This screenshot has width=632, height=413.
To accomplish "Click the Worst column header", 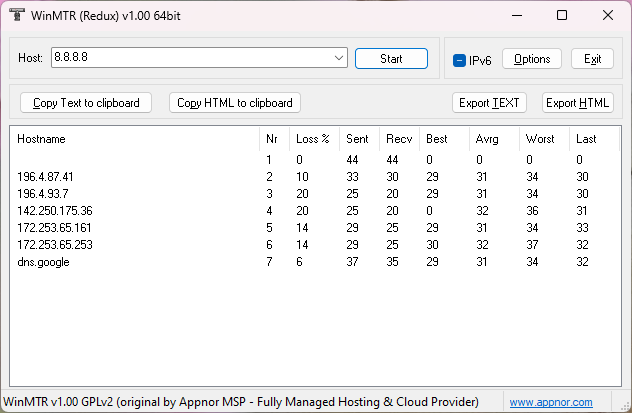I will click(x=545, y=139).
